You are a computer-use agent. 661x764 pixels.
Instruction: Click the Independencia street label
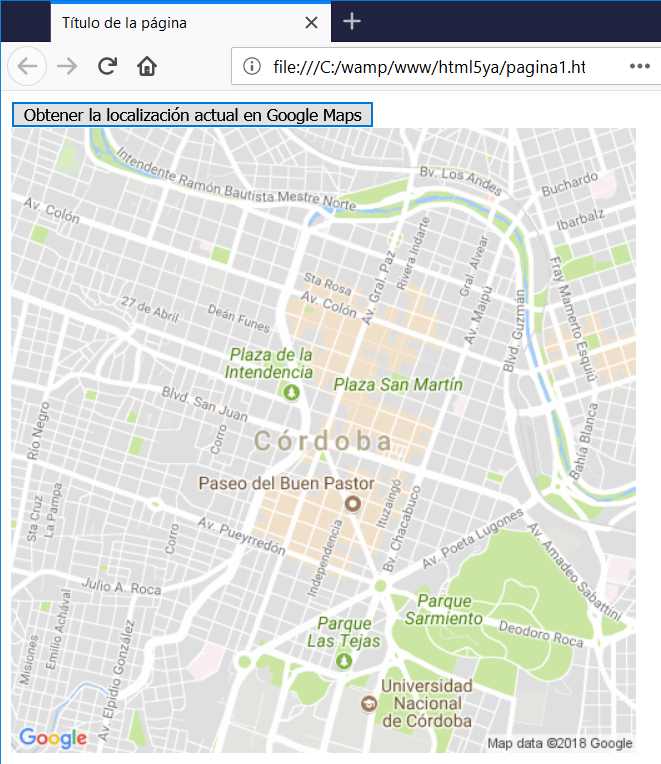click(324, 558)
